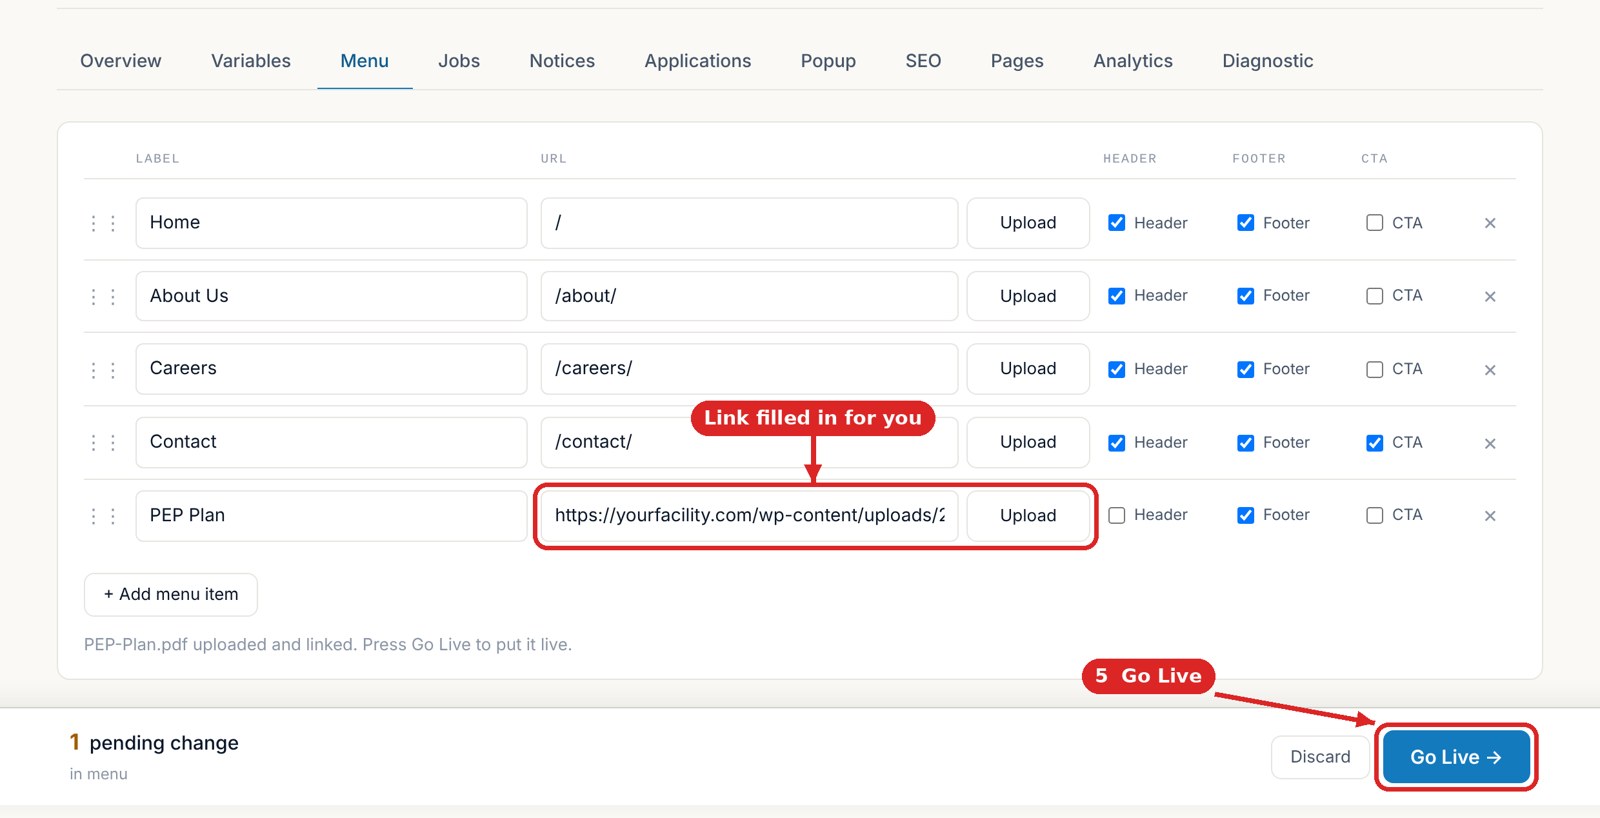Viewport: 1600px width, 818px height.
Task: Edit the Careers label field
Action: (331, 369)
